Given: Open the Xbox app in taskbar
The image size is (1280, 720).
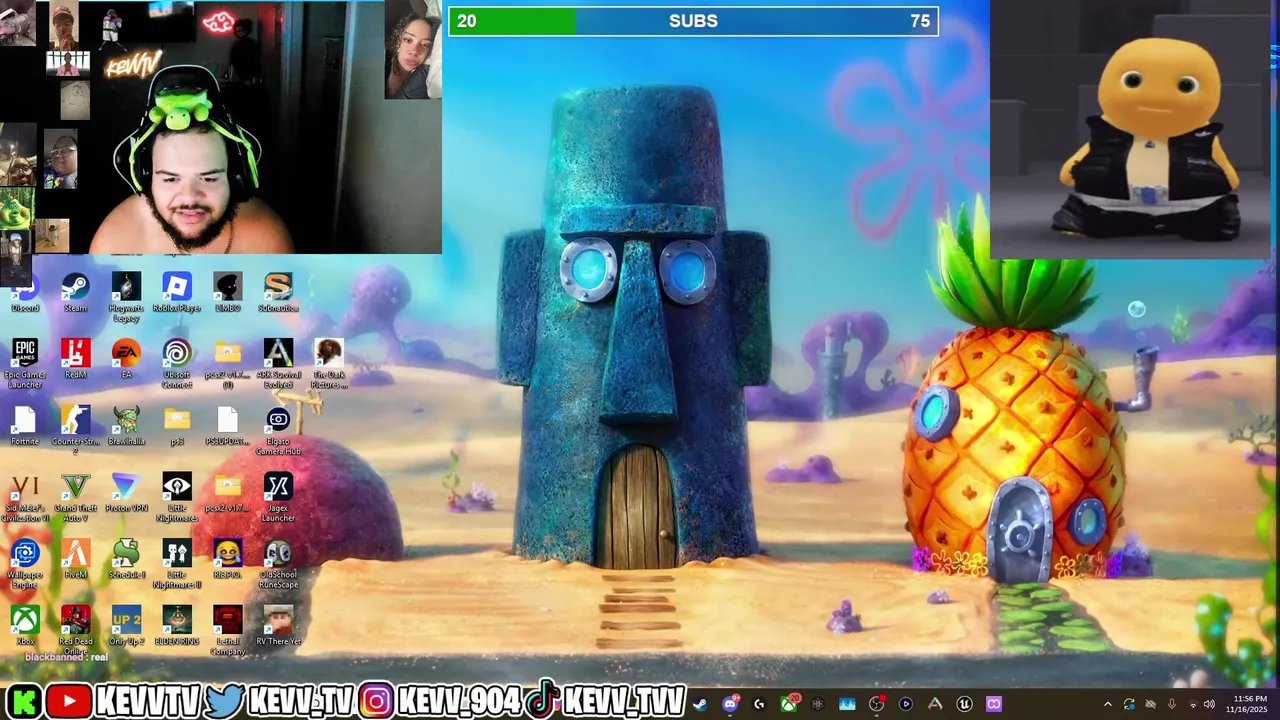Looking at the screenshot, I should click(x=789, y=704).
